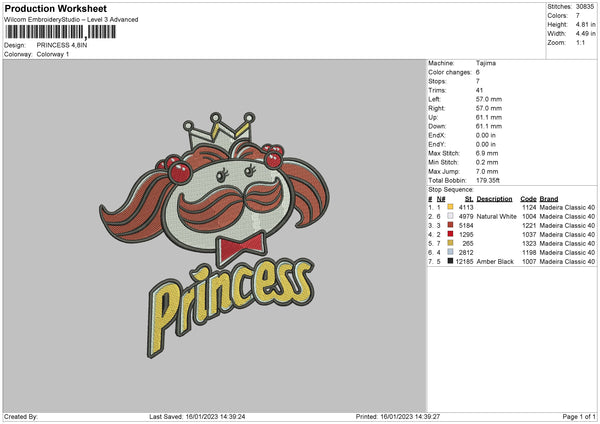Click the 'EndX:' label

[x=437, y=135]
